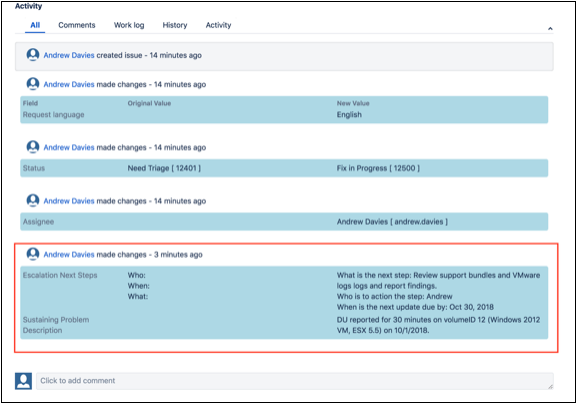The width and height of the screenshot is (577, 403).
Task: Click avatar icon above Status change row
Action: click(33, 147)
